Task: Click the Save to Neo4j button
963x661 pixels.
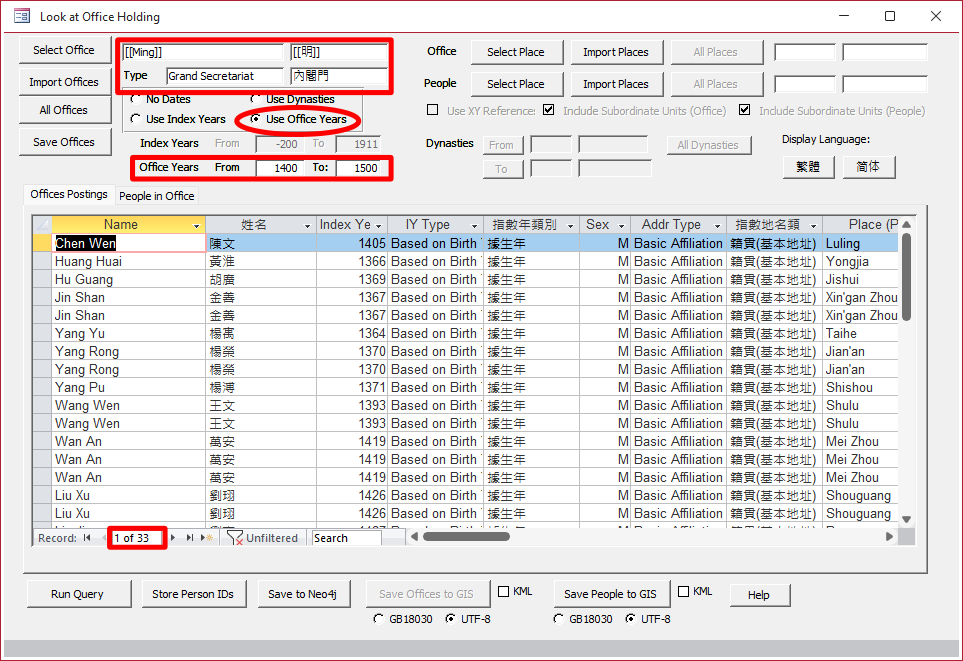Action: 302,594
